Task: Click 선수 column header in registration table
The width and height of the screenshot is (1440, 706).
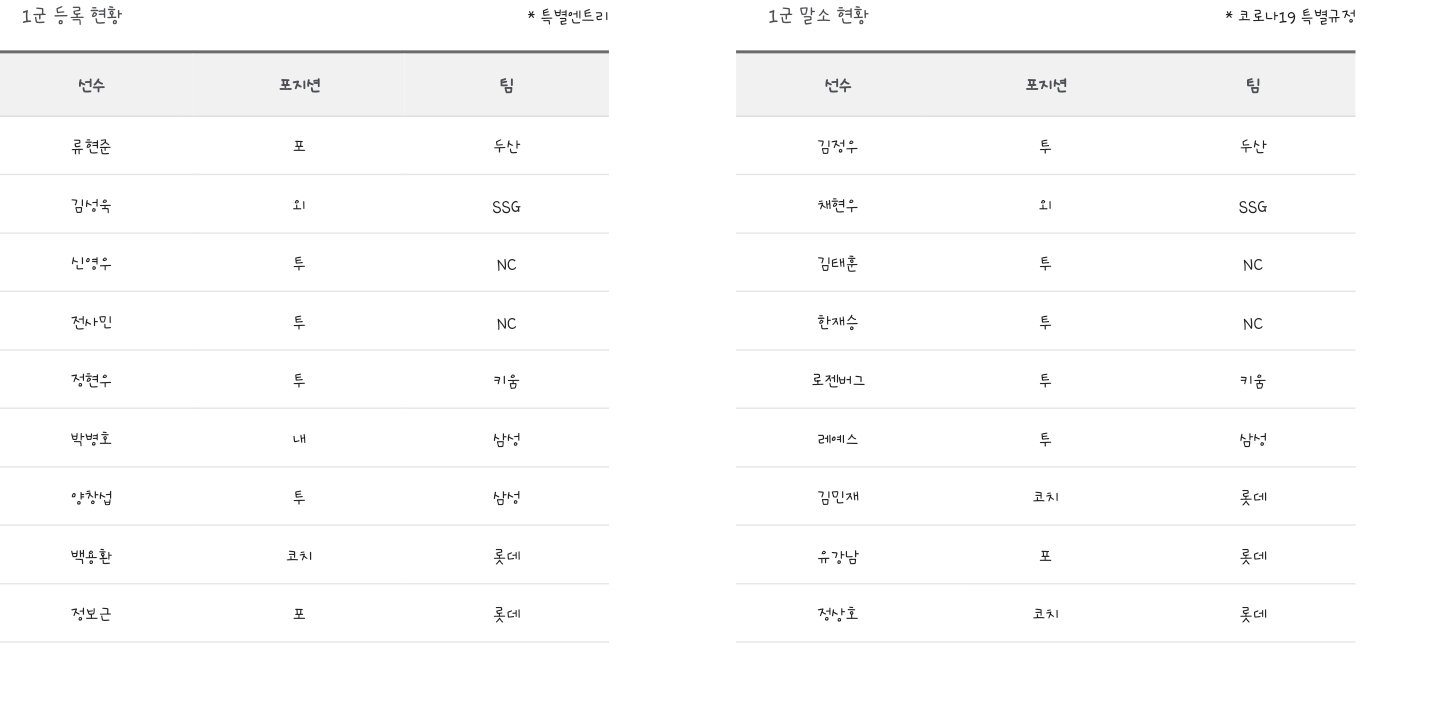Action: pos(91,85)
